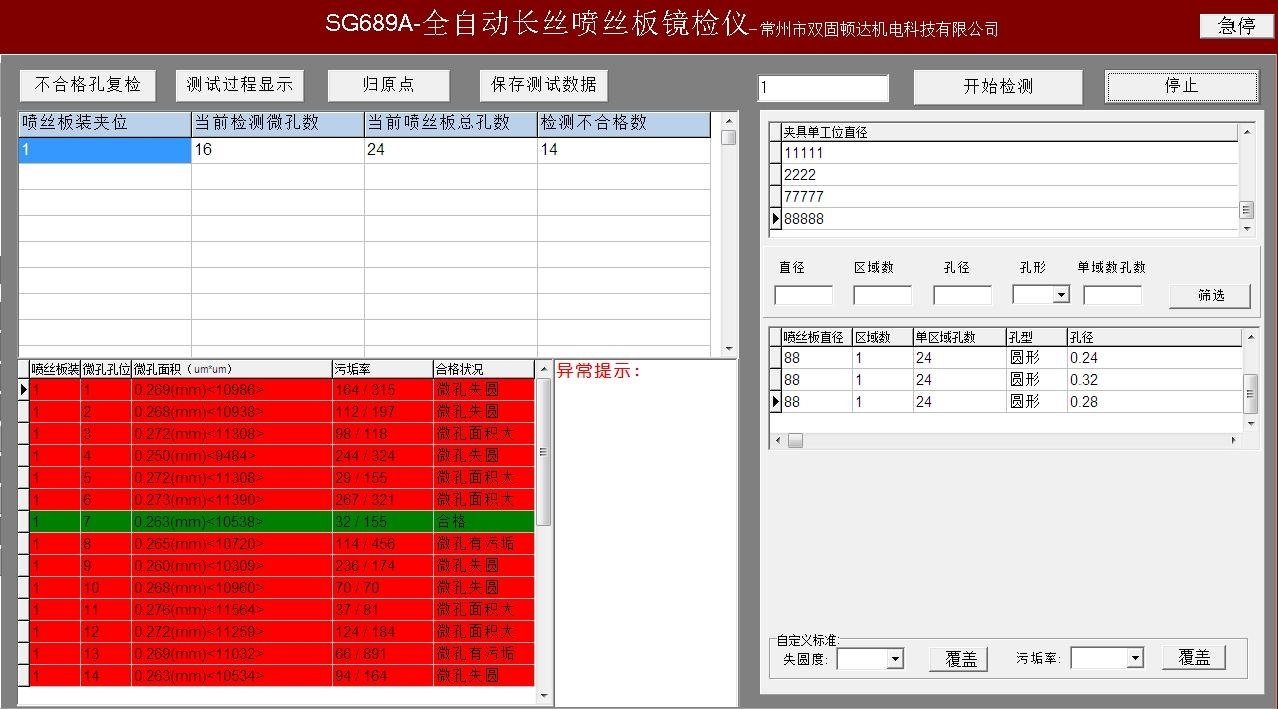Viewport: 1278px width, 709px height.
Task: Expand the 污垢率 dropdown list
Action: [x=1135, y=658]
